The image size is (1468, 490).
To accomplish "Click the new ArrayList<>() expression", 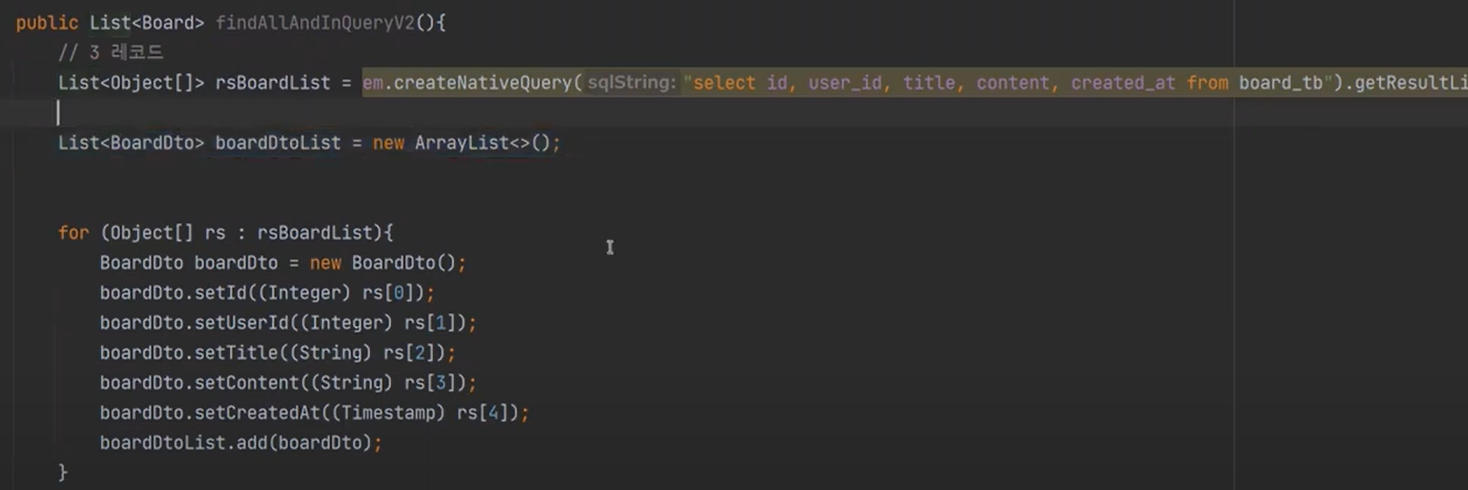I will [x=462, y=143].
